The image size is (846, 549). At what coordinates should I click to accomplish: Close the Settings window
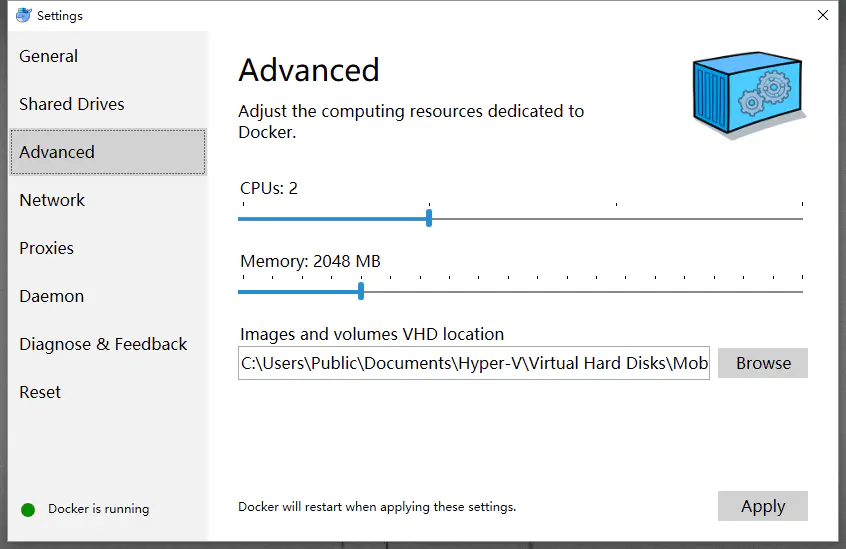click(823, 15)
